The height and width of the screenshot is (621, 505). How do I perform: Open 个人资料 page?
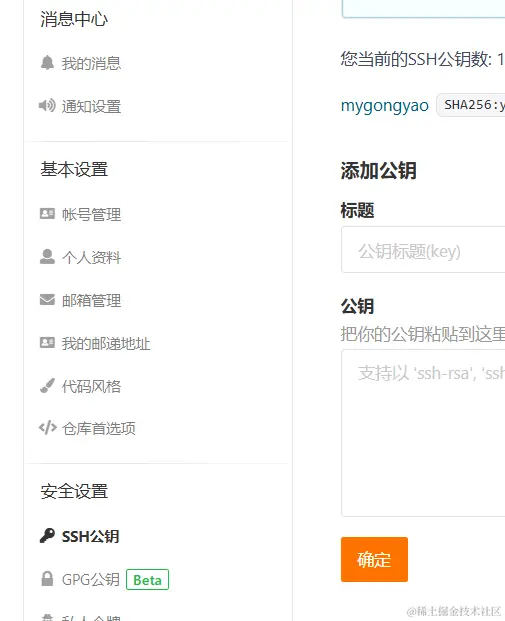click(x=91, y=257)
